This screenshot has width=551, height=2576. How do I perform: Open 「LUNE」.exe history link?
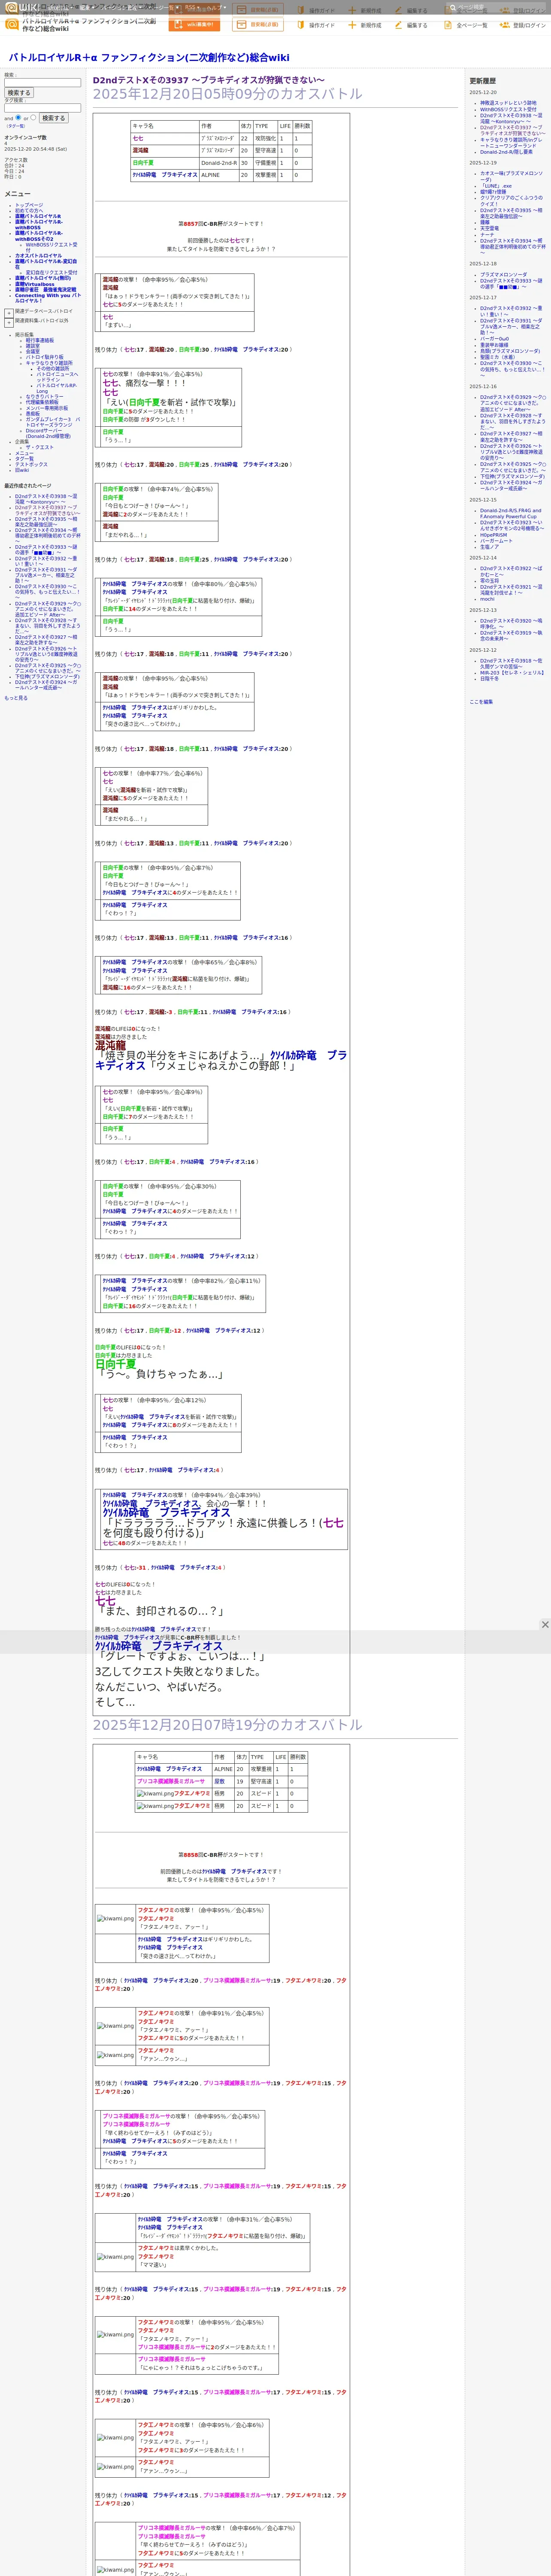495,186
